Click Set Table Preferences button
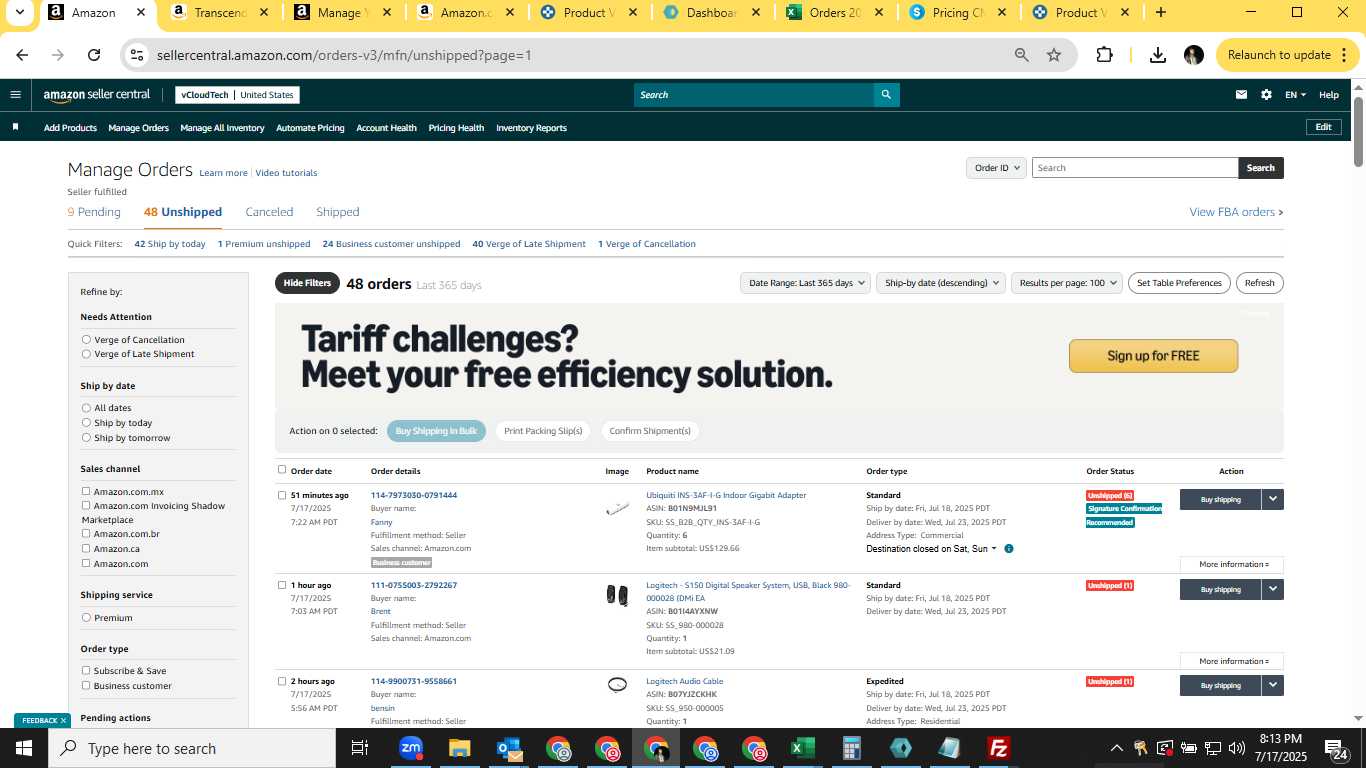The image size is (1366, 768). tap(1179, 283)
